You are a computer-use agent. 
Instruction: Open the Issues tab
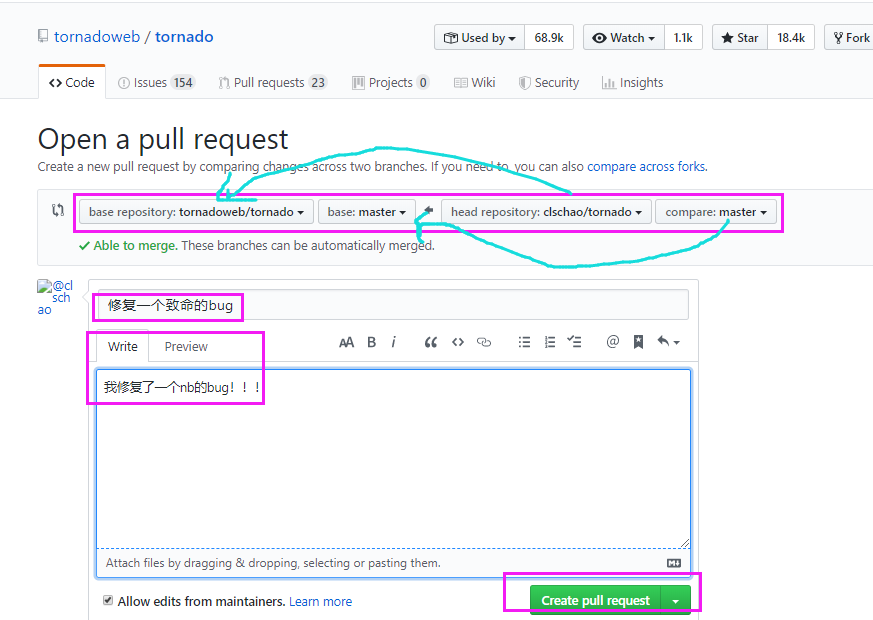pyautogui.click(x=156, y=82)
